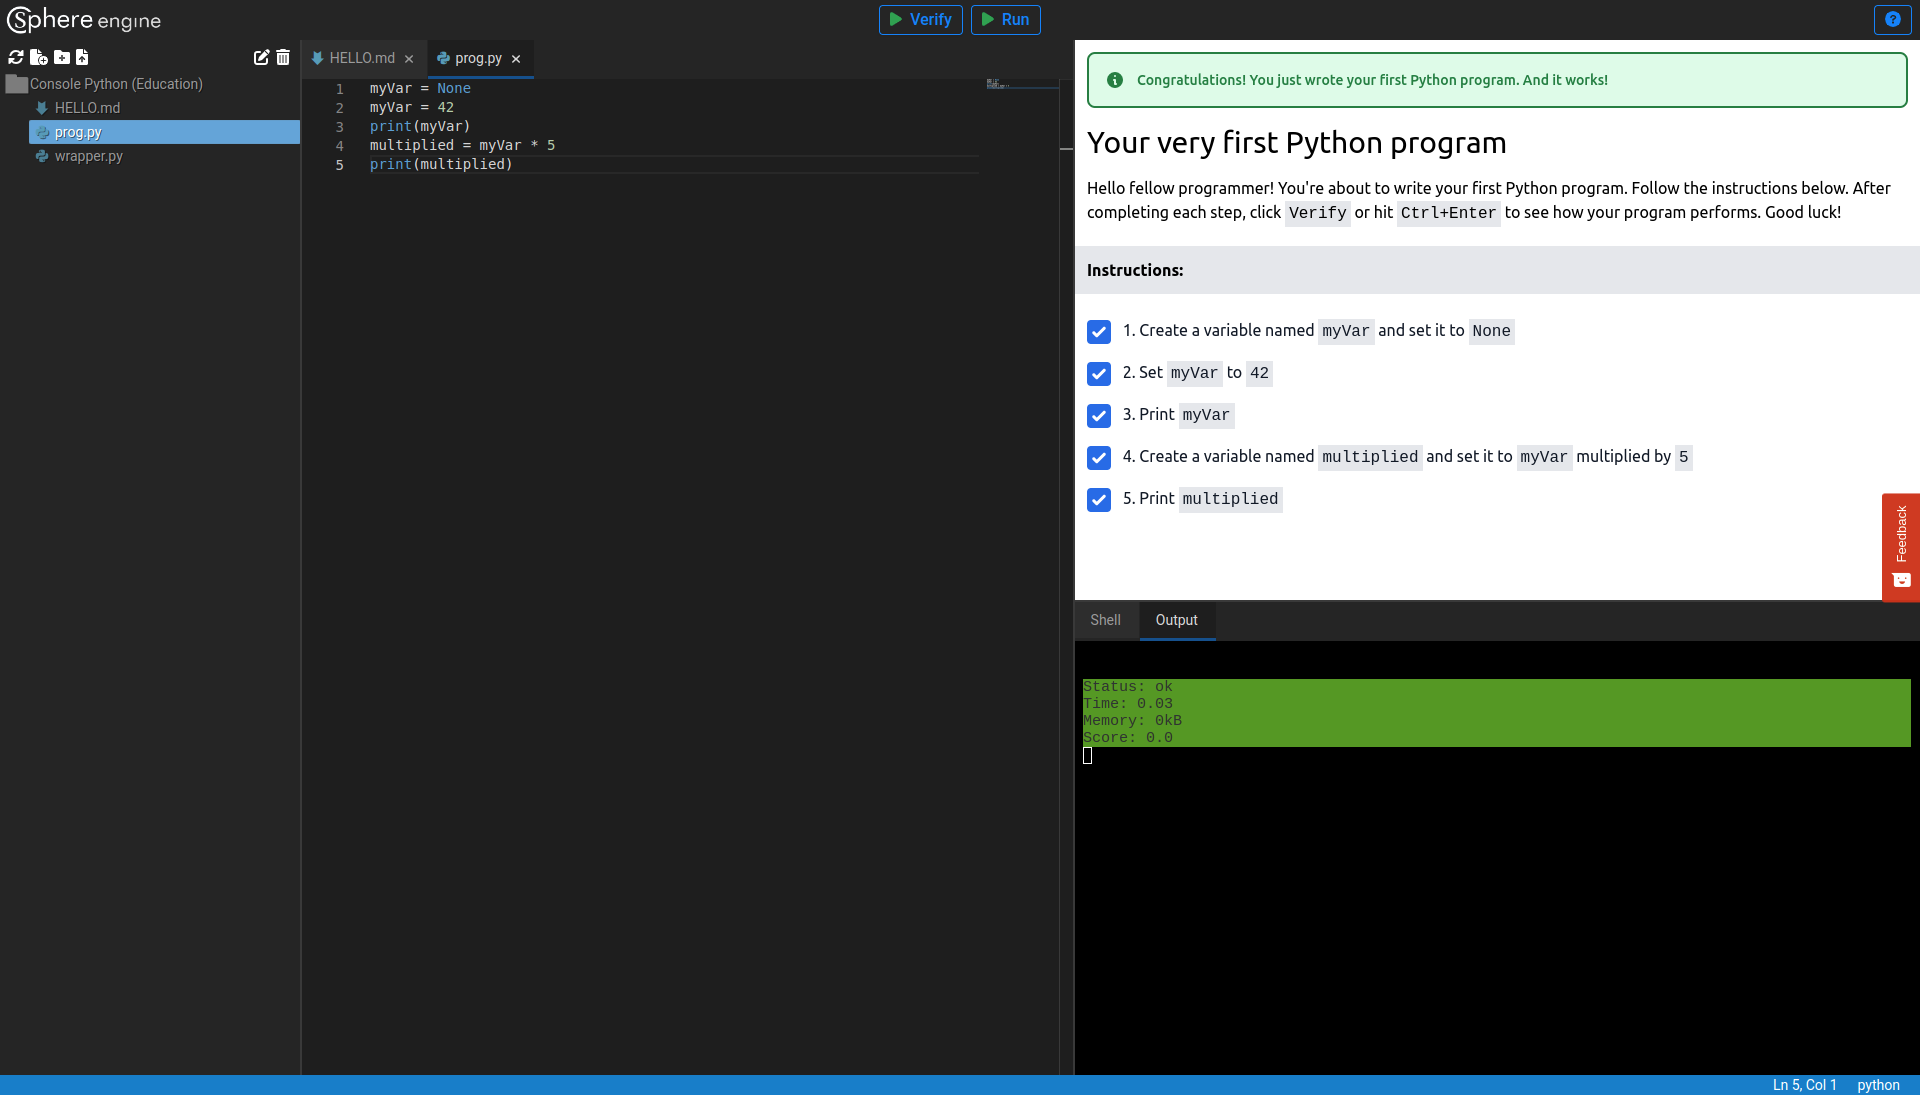Click the Verify button to check code
1920x1095 pixels.
pos(919,20)
